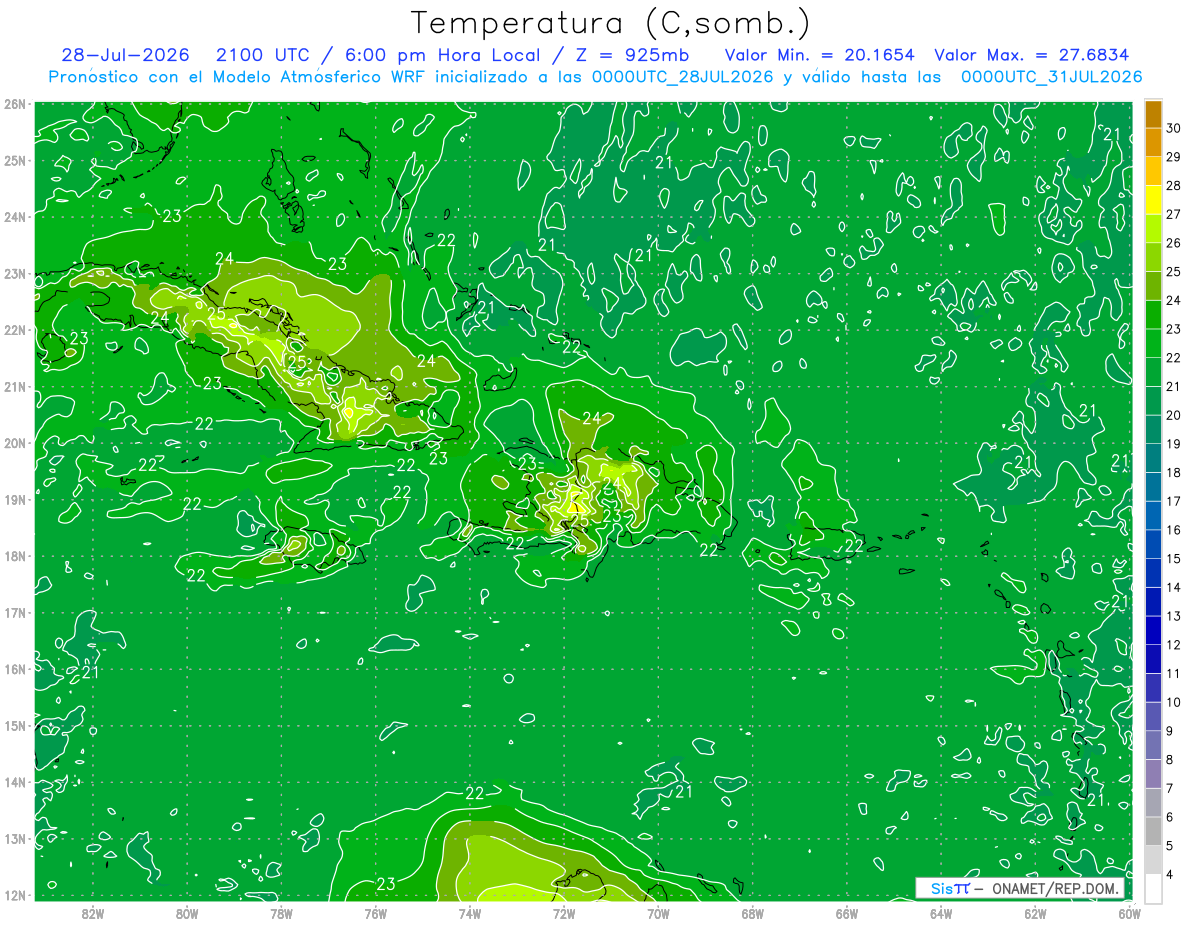Click the 18N latitude axis label
The image size is (1200, 927).
[x=14, y=556]
